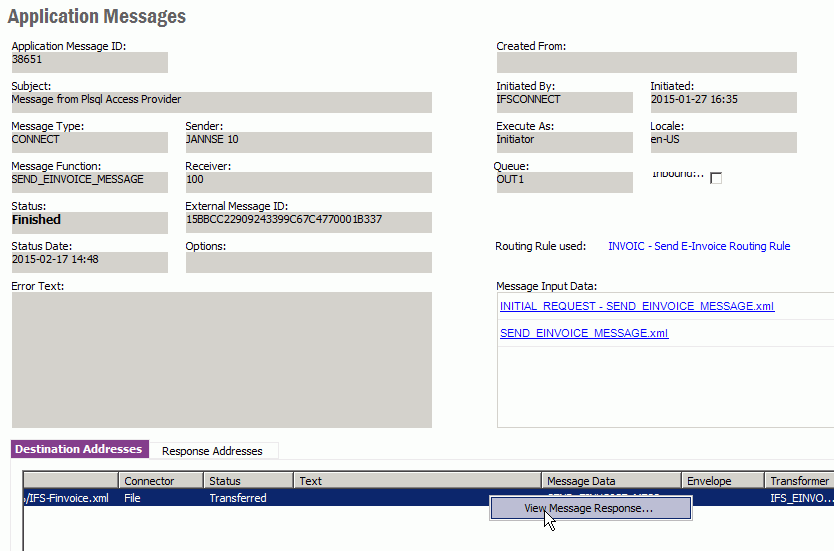
Task: Focus the Subject field
Action: (x=221, y=102)
